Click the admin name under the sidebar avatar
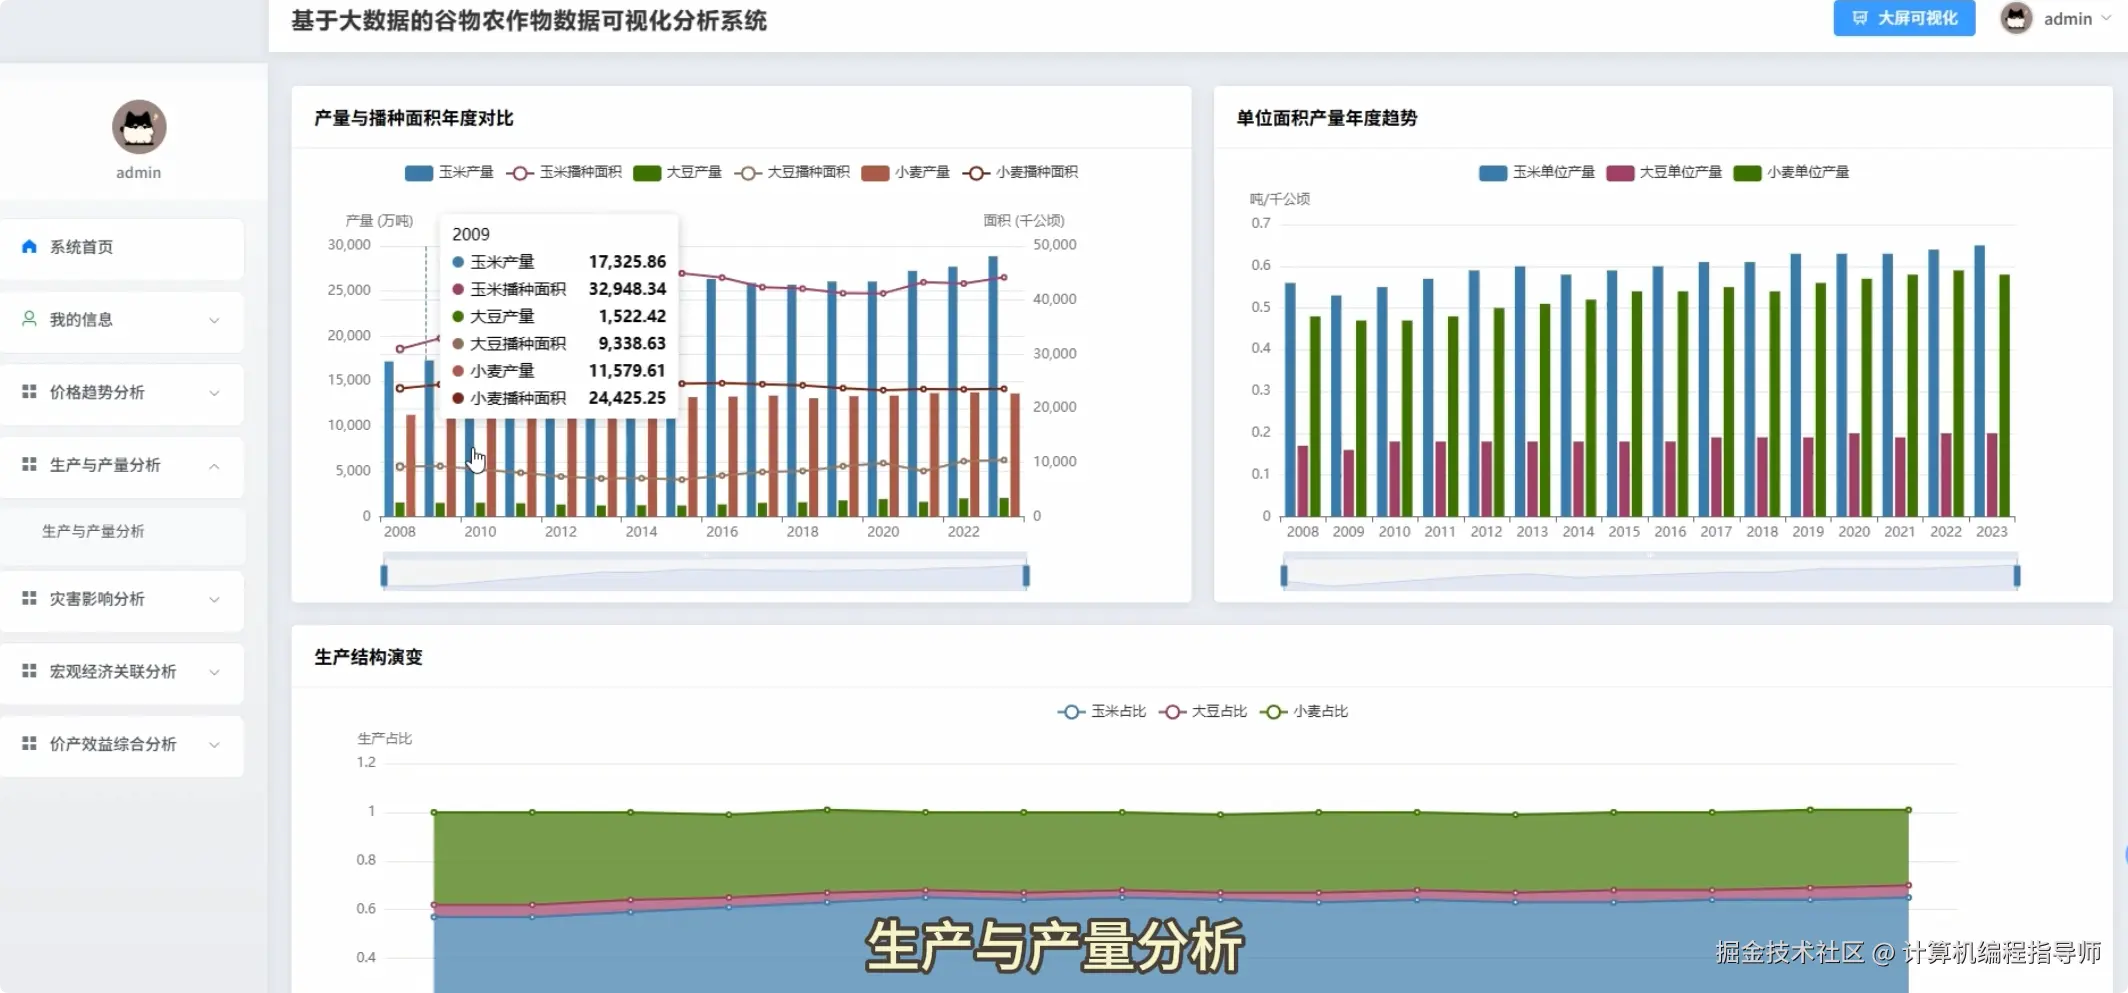Image resolution: width=2128 pixels, height=993 pixels. (x=139, y=173)
